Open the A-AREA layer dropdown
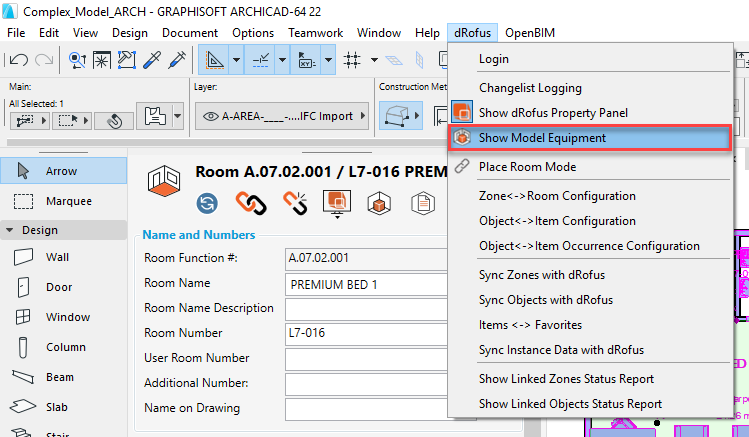 279,116
